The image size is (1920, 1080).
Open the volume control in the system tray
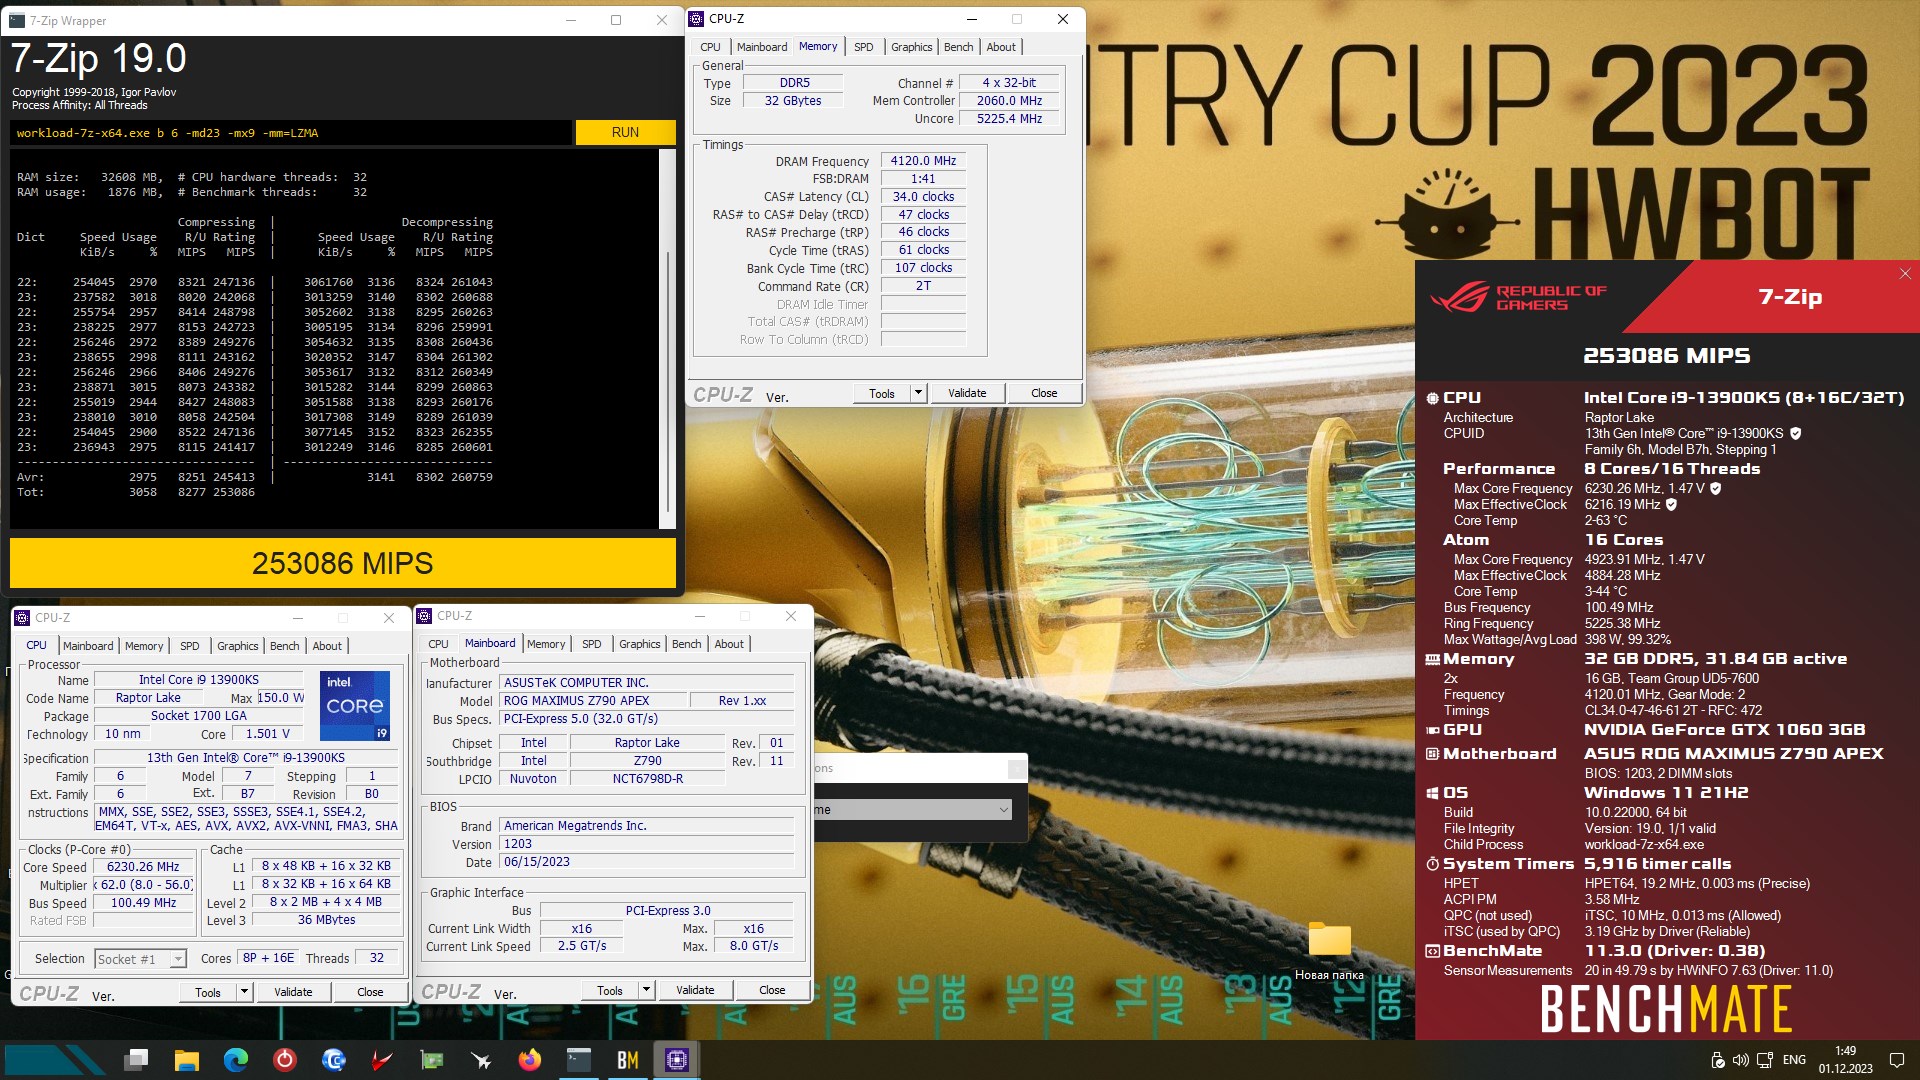tap(1740, 1060)
